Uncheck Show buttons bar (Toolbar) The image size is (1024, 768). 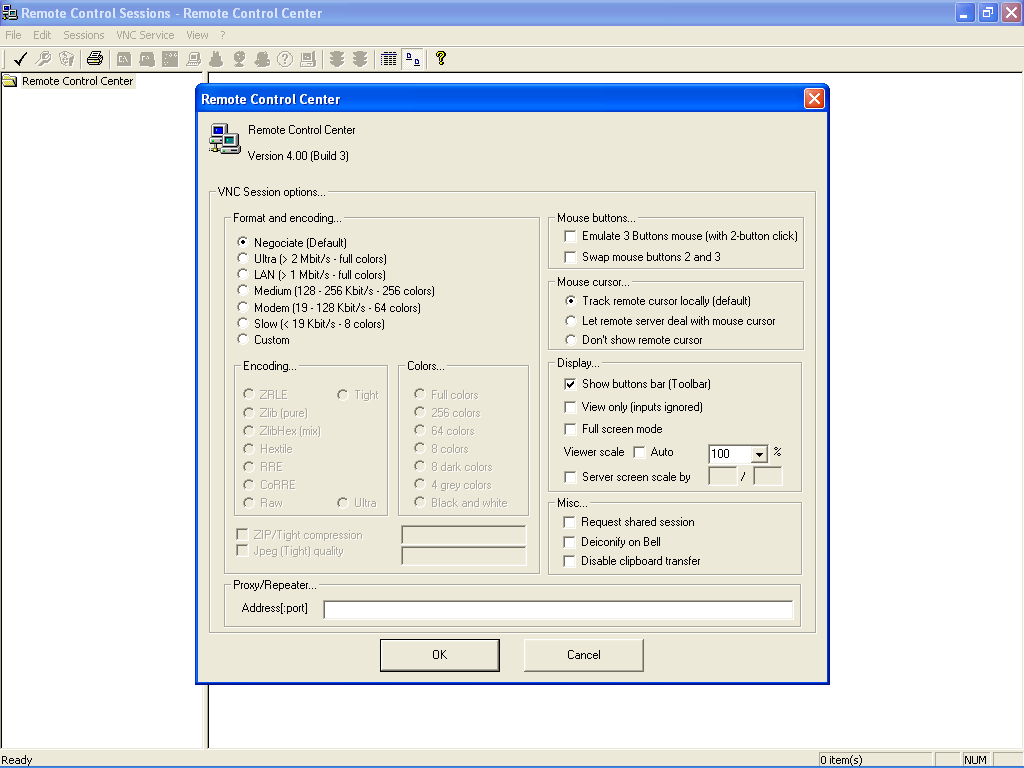(x=570, y=384)
